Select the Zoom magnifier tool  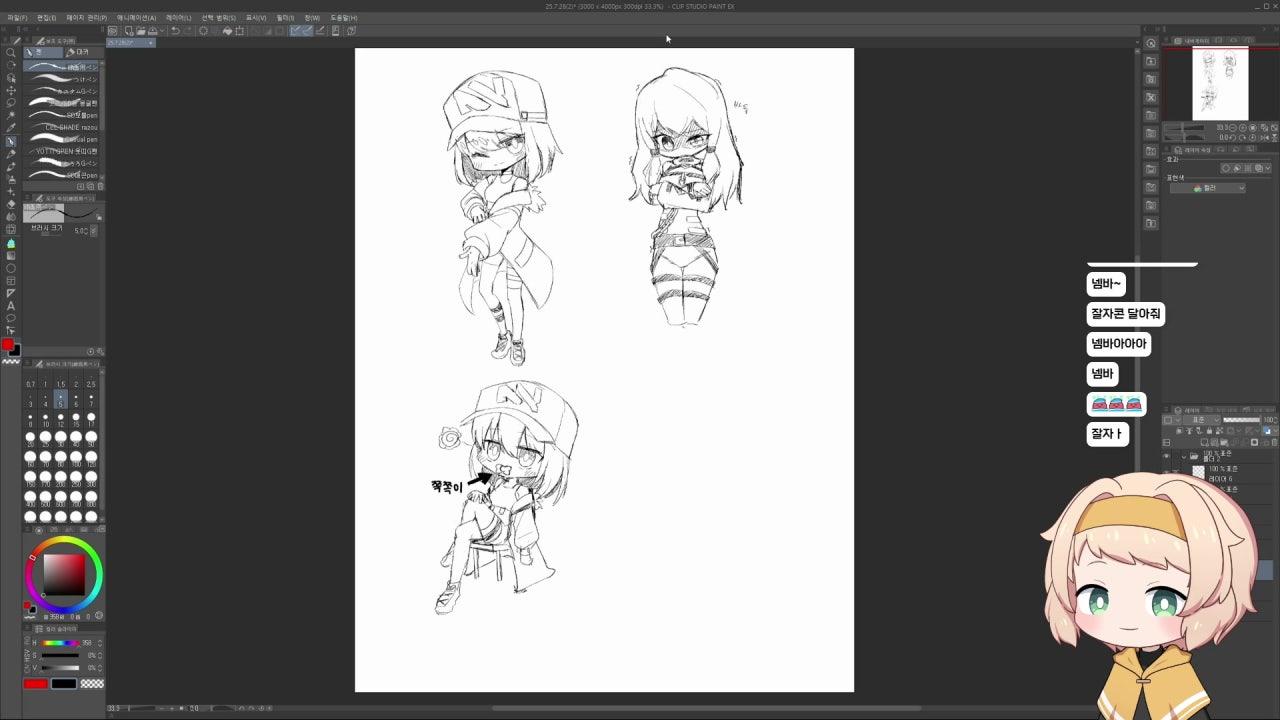pos(11,52)
